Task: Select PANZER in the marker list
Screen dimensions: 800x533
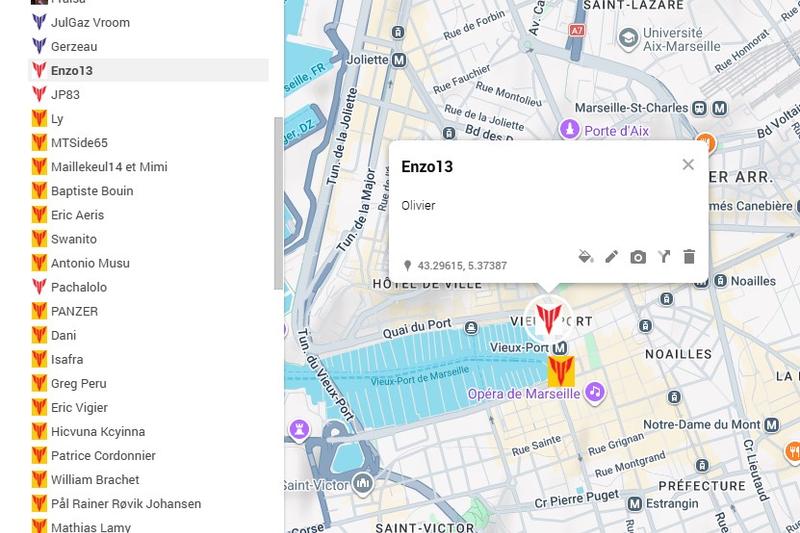Action: 148,311
